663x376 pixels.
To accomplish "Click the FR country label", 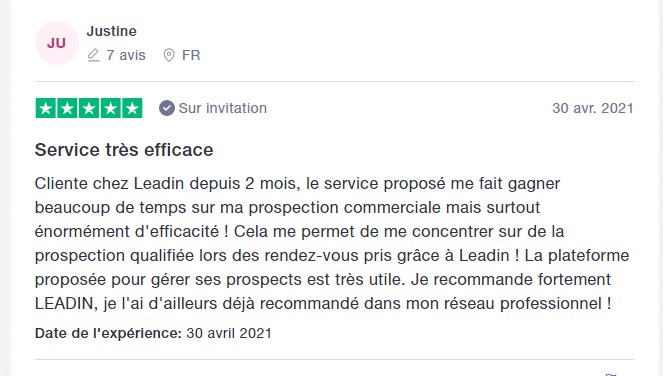I will coord(191,55).
